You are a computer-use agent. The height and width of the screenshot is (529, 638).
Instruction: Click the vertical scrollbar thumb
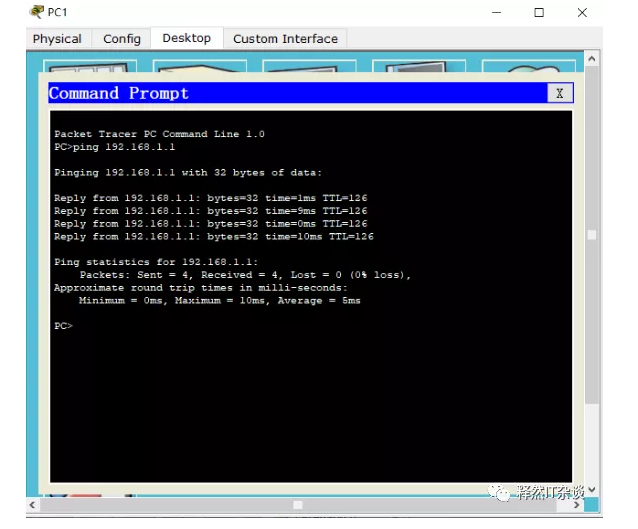click(x=592, y=235)
